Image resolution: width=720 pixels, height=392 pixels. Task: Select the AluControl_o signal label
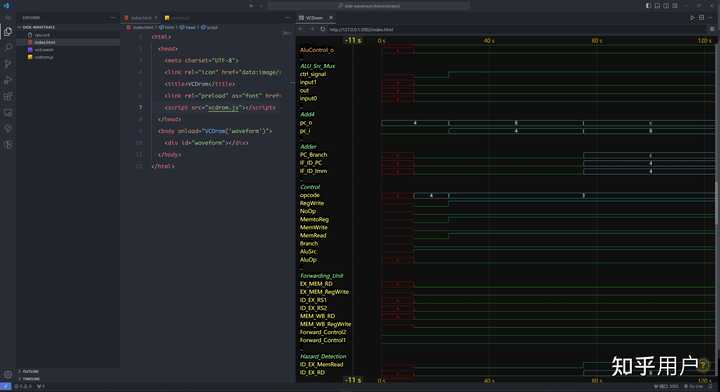point(317,50)
